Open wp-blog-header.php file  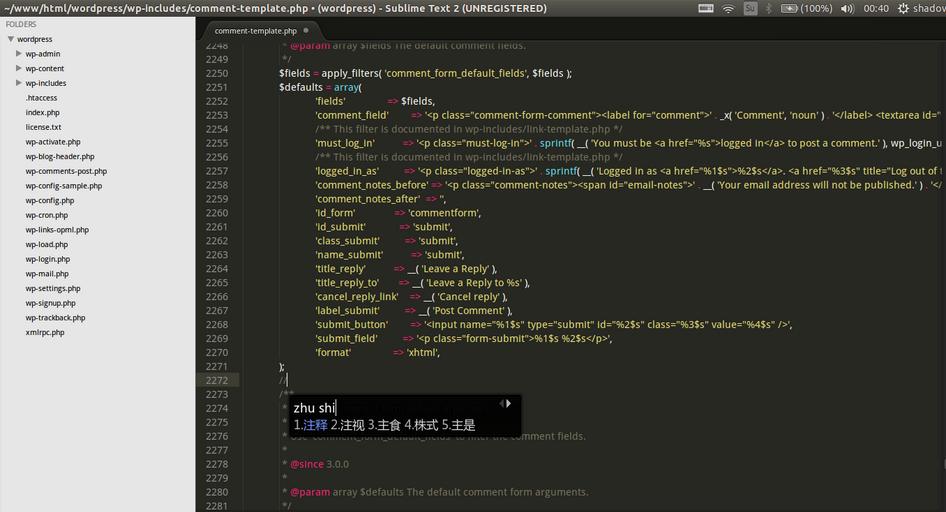[60, 156]
